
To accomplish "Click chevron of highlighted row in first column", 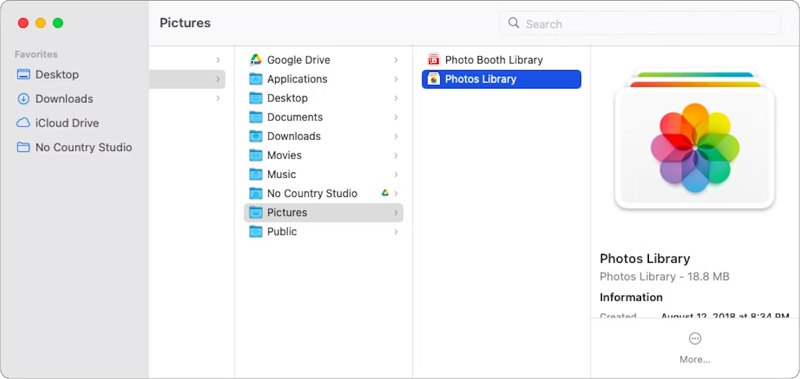I will (x=218, y=79).
